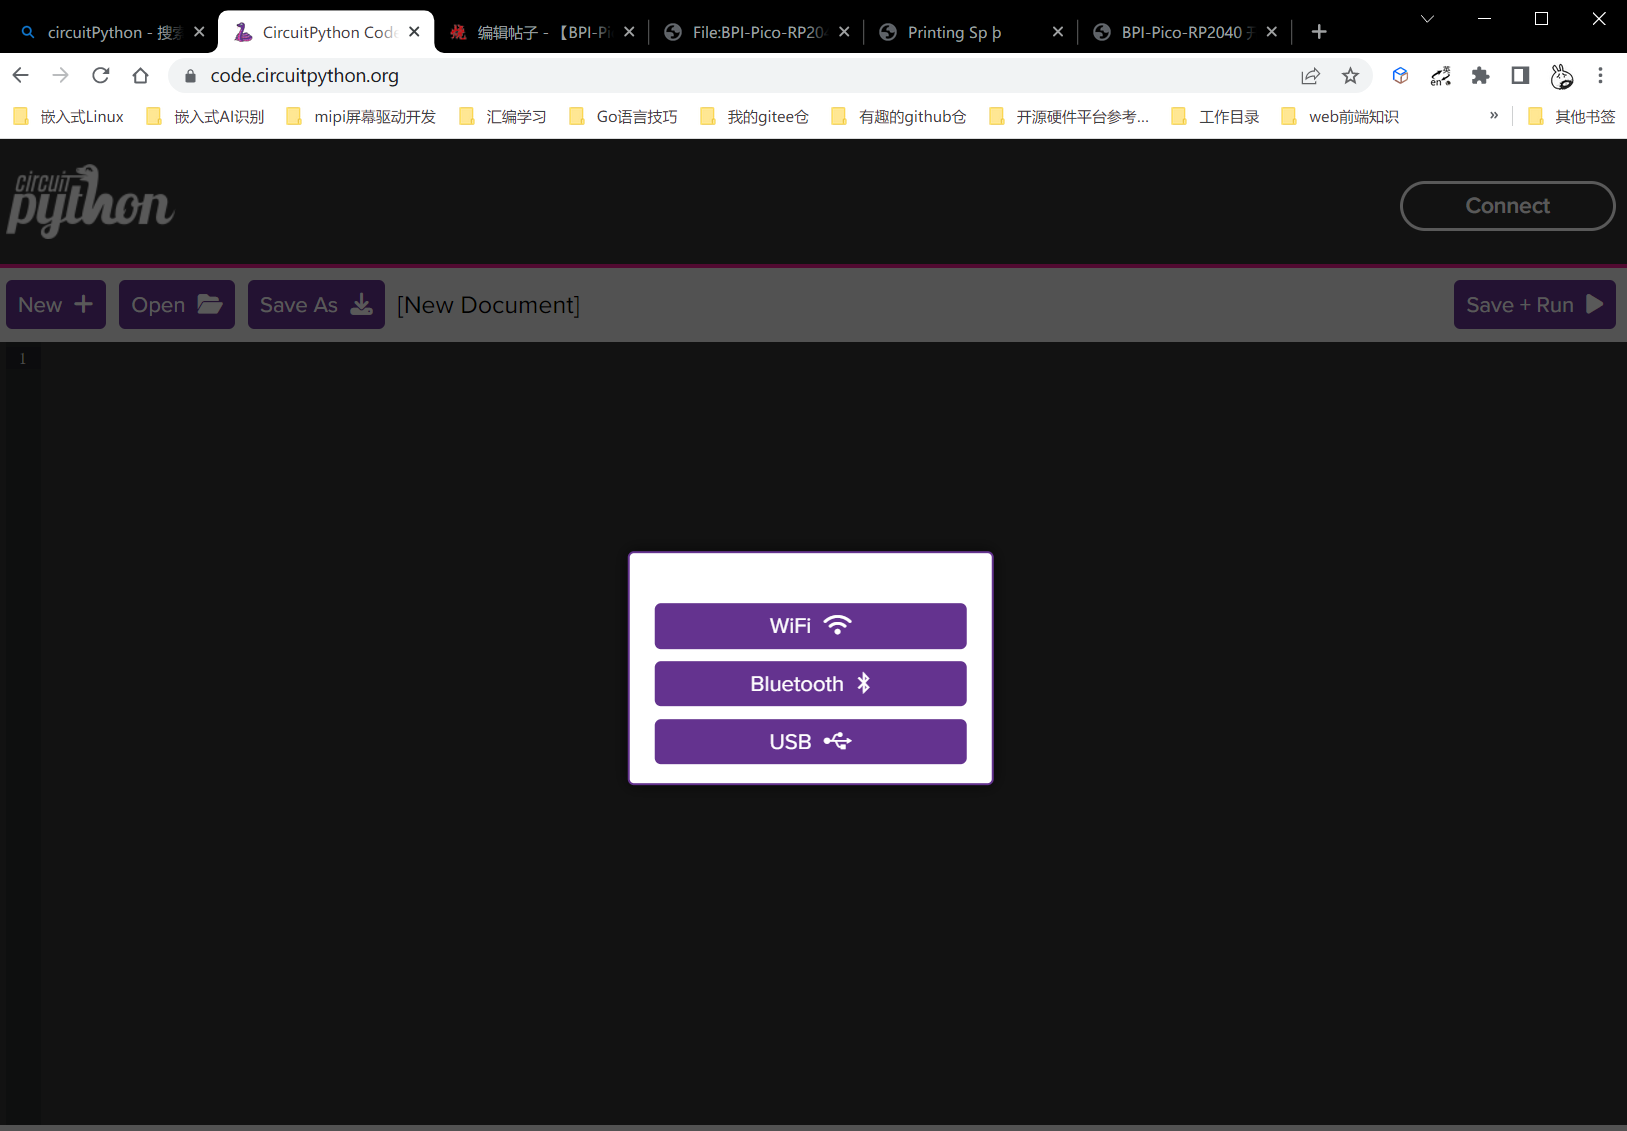Open 其他书签 bookmark folder
This screenshot has width=1627, height=1131.
point(1572,117)
